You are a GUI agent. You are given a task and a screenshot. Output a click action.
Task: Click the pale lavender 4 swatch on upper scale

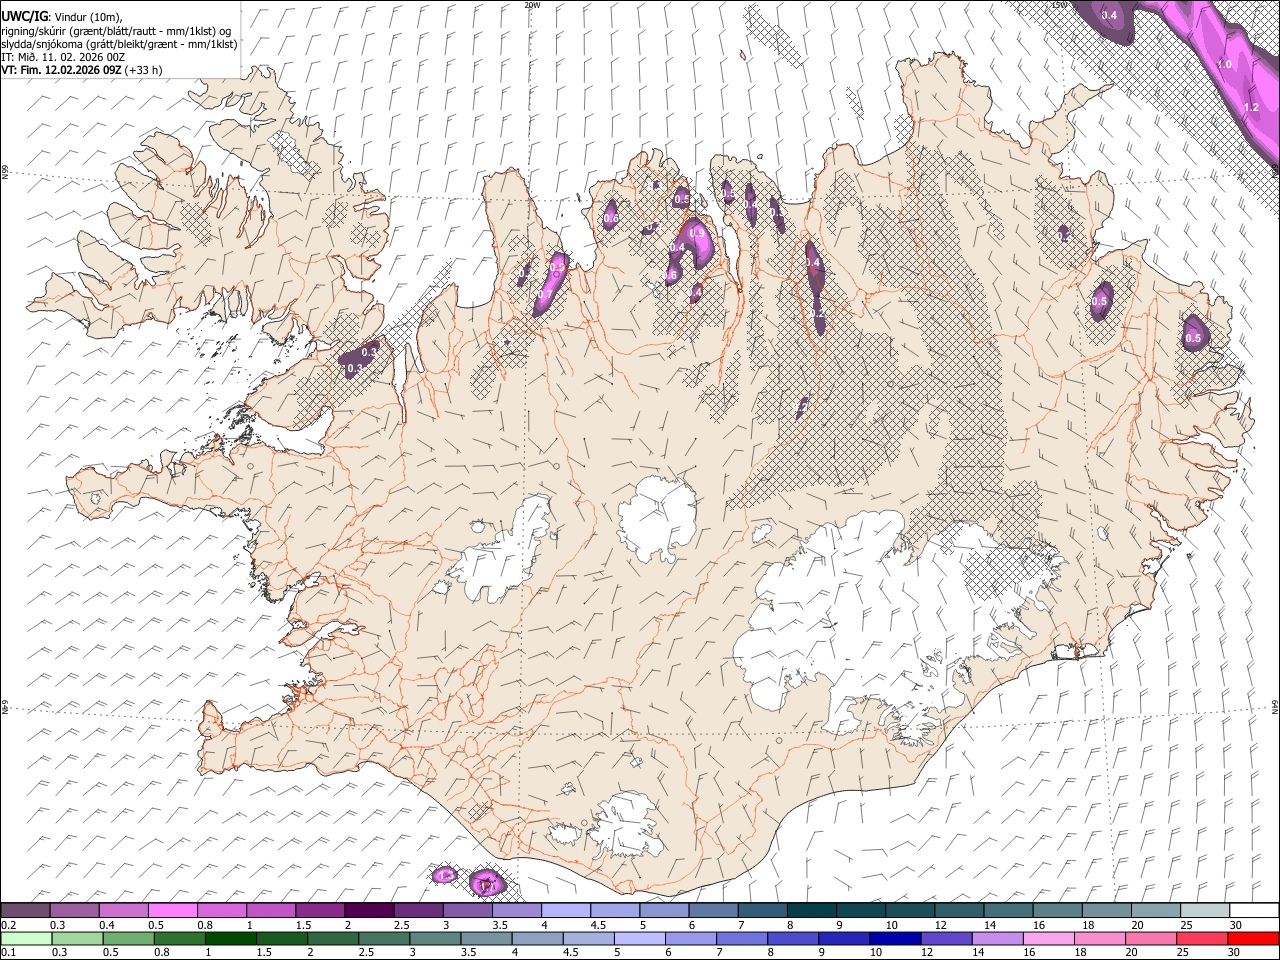point(566,910)
